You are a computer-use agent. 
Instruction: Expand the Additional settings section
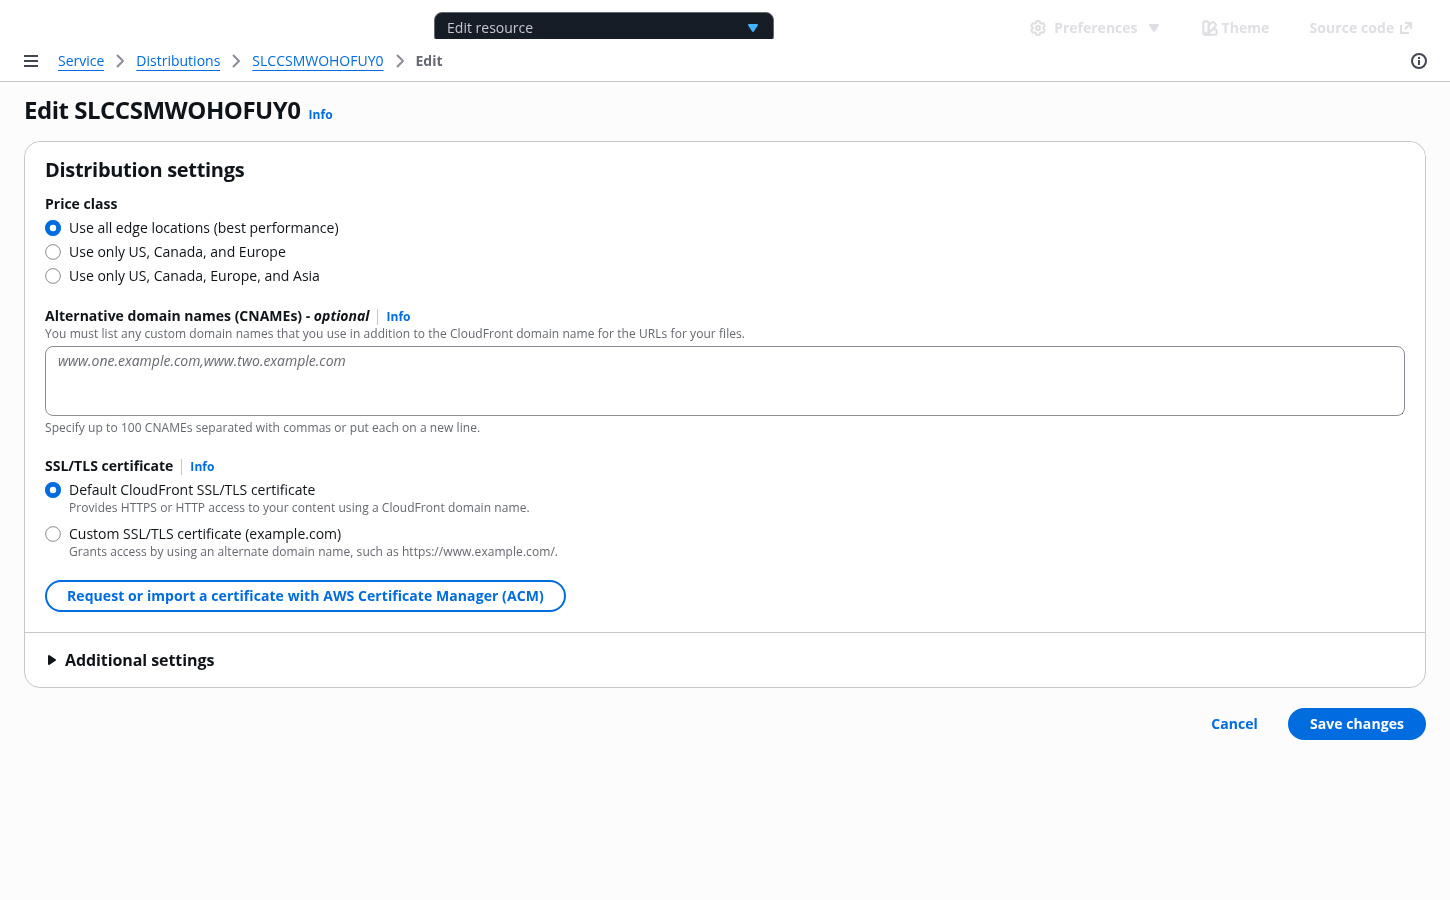pyautogui.click(x=52, y=660)
